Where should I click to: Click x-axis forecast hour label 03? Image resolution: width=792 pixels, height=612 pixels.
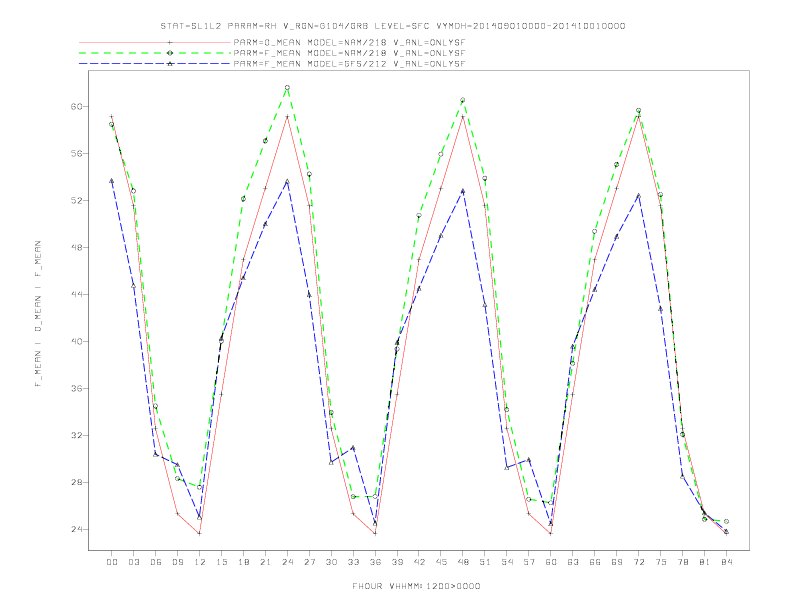(133, 562)
